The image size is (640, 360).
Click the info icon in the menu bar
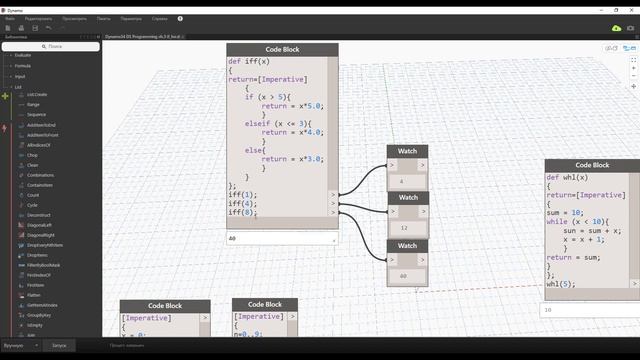pyautogui.click(x=180, y=19)
